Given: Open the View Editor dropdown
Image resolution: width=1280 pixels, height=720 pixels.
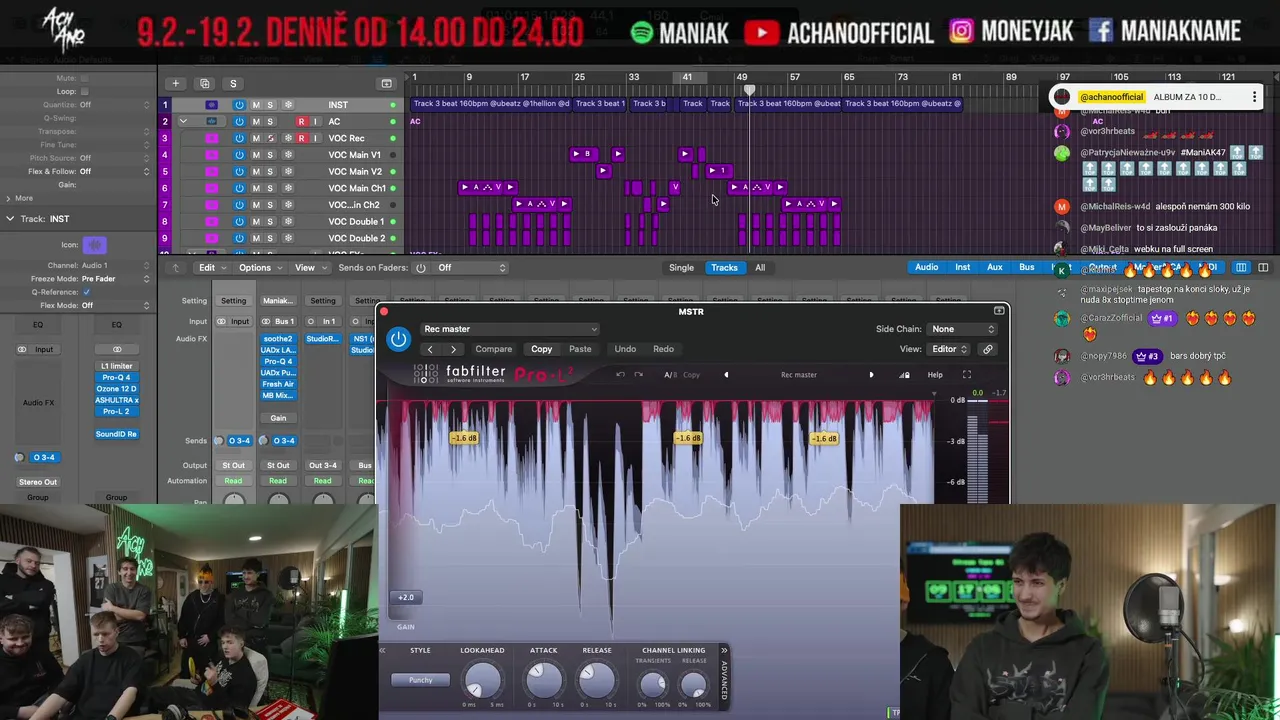Looking at the screenshot, I should pos(949,349).
